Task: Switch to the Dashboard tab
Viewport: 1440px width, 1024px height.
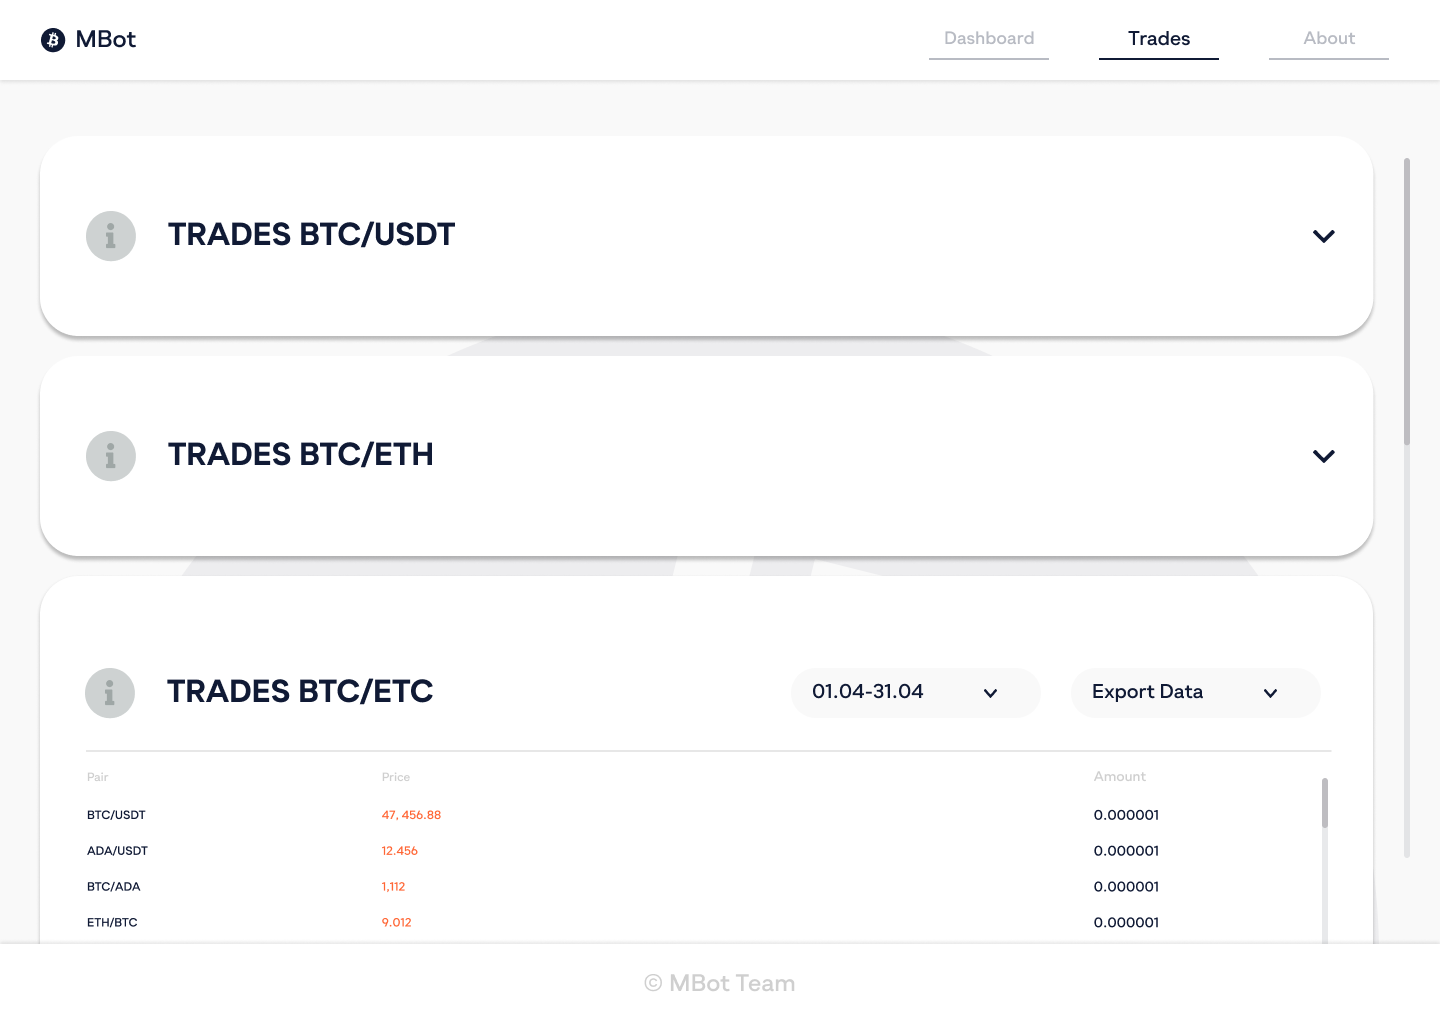Action: tap(989, 39)
